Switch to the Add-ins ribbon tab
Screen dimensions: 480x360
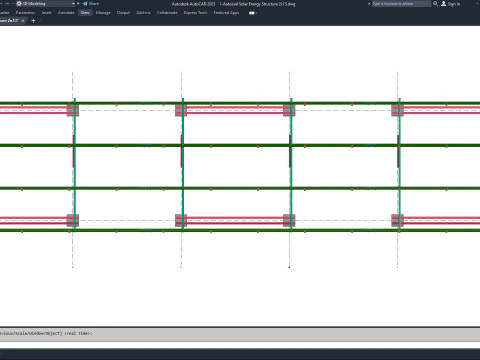tap(143, 13)
